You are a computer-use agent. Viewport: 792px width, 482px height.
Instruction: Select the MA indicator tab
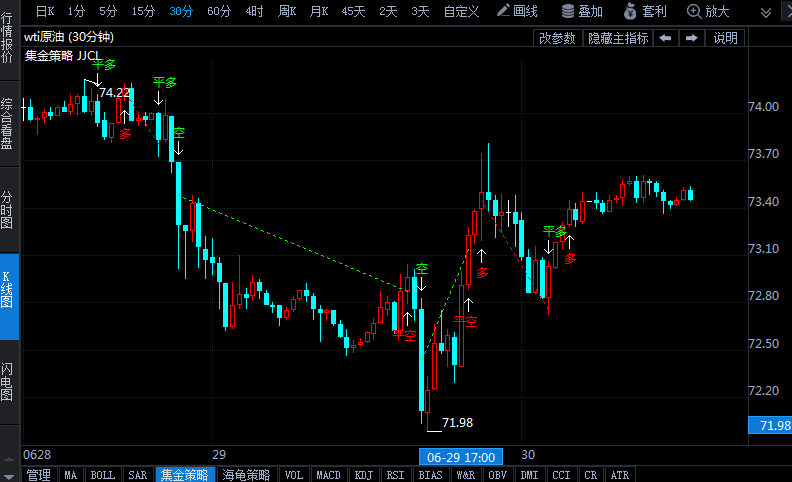click(x=71, y=475)
